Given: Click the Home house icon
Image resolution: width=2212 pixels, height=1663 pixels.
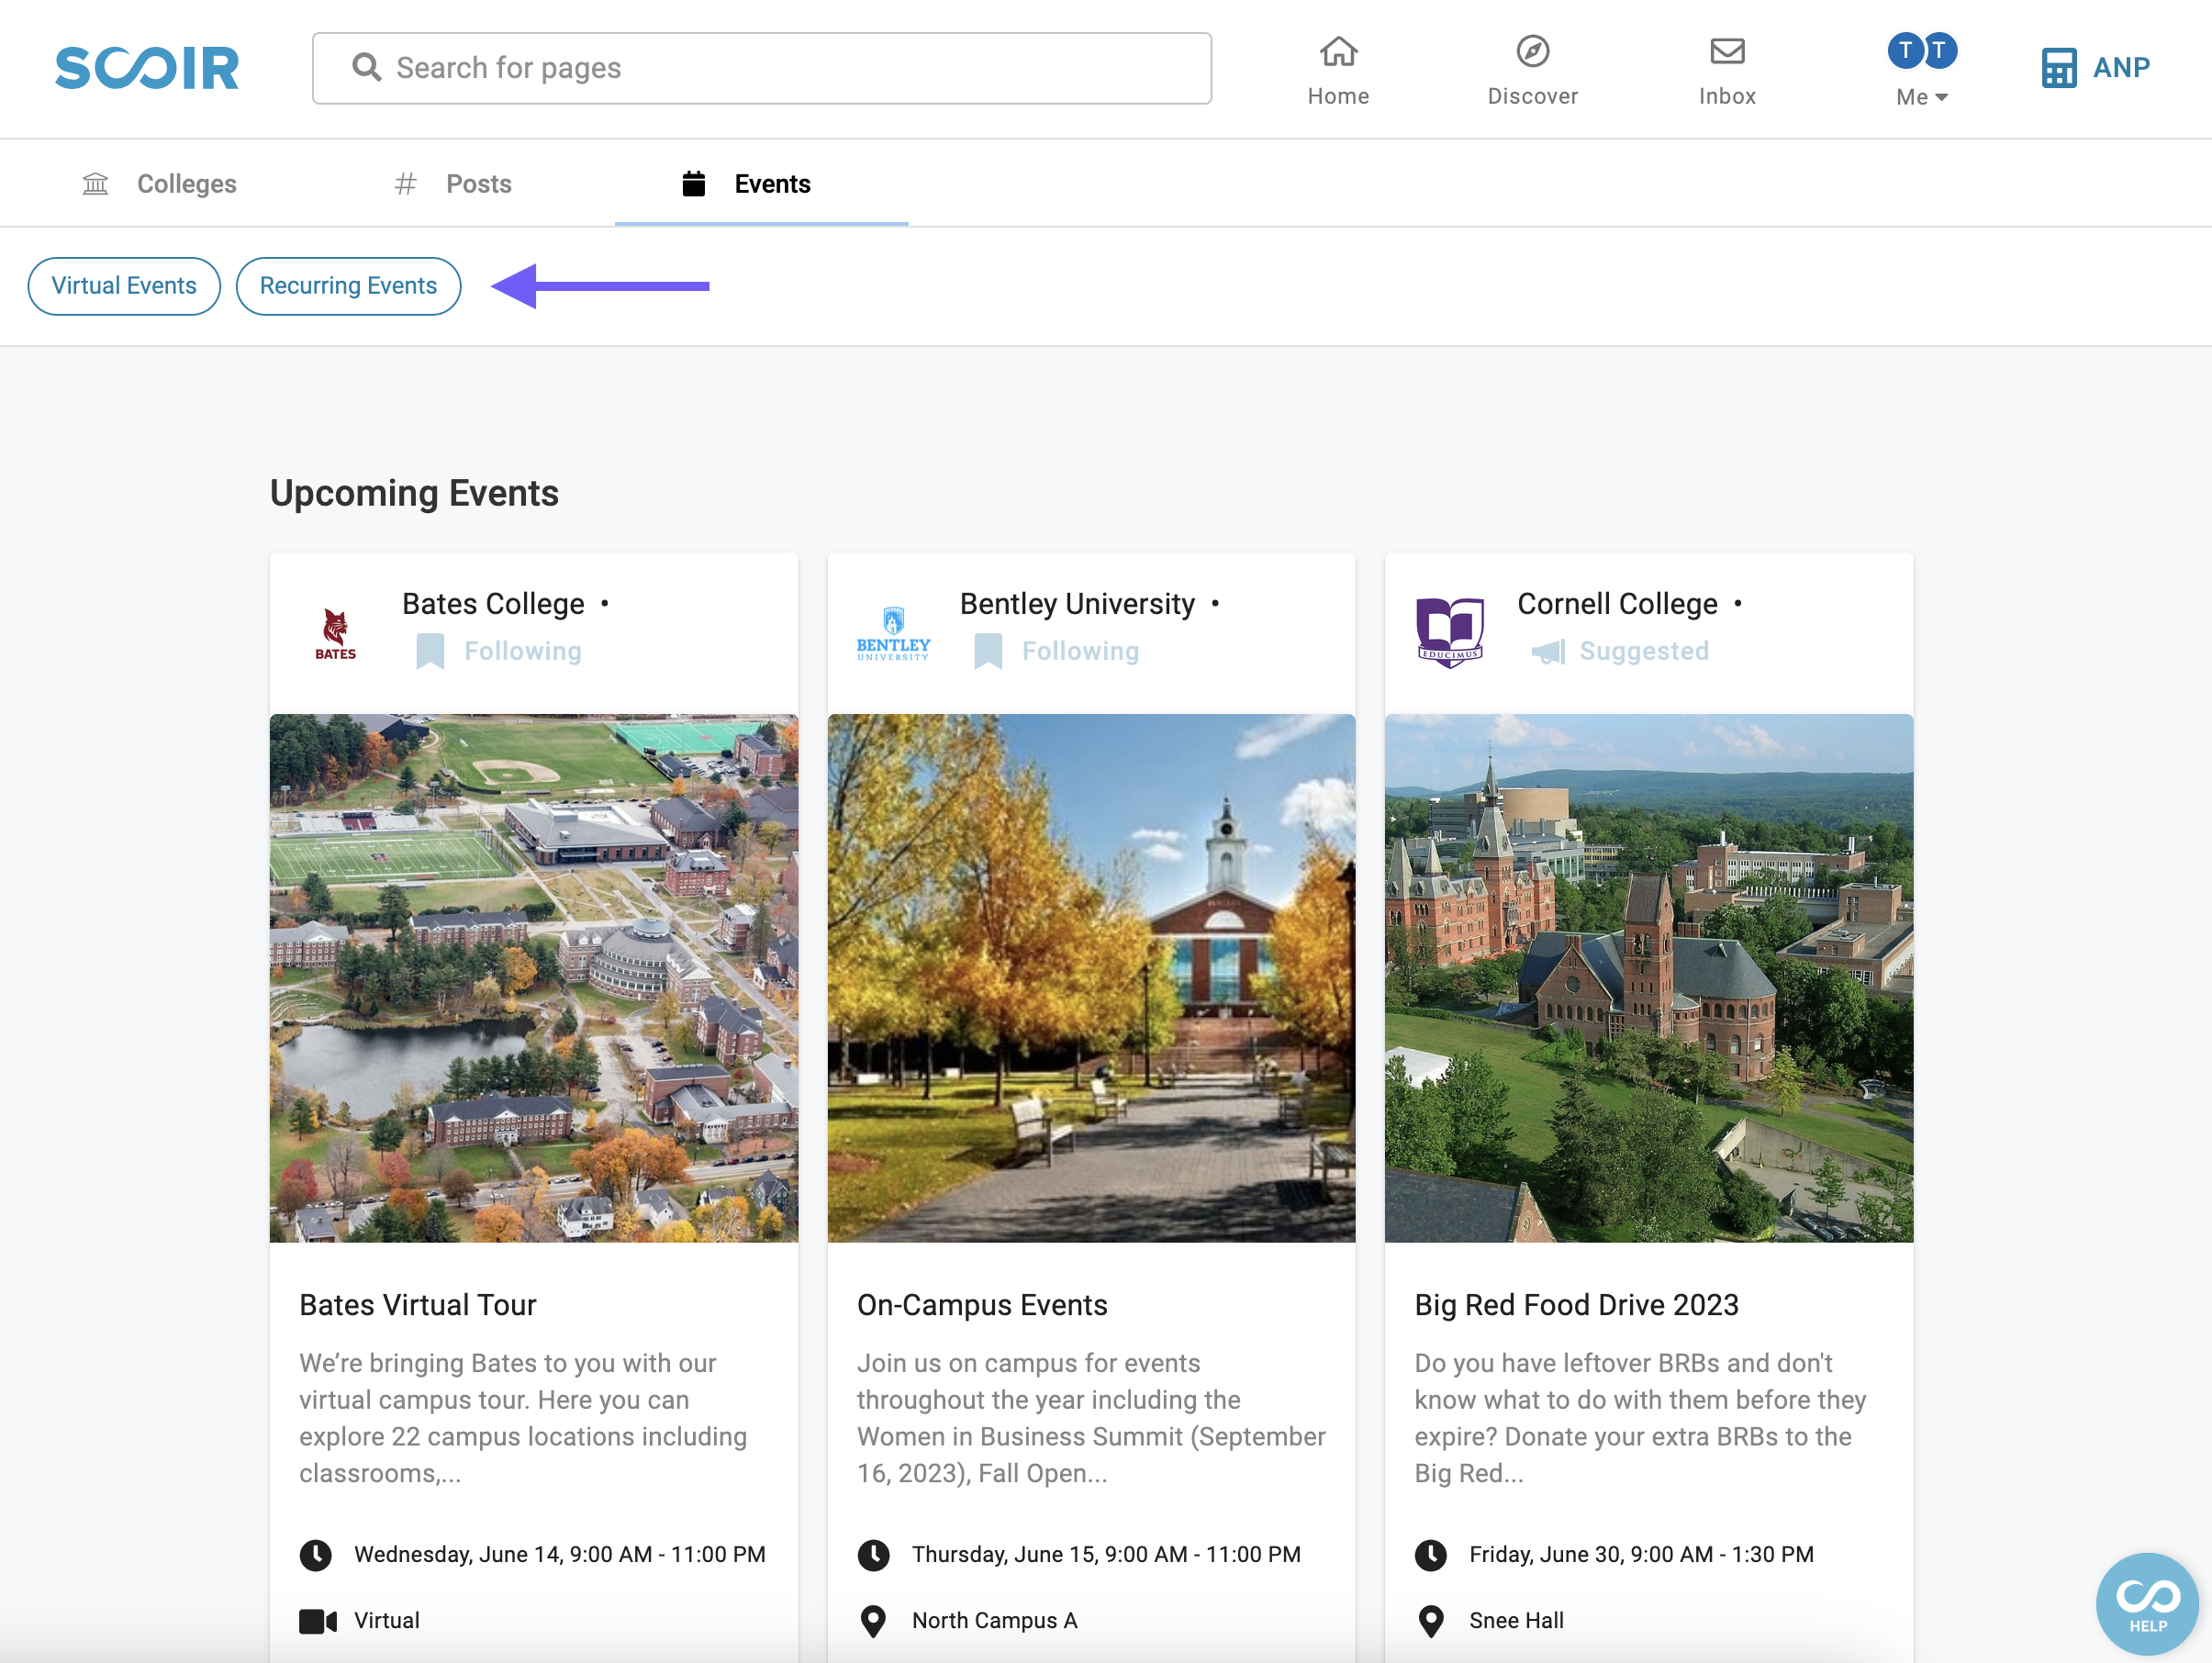Looking at the screenshot, I should (1338, 51).
